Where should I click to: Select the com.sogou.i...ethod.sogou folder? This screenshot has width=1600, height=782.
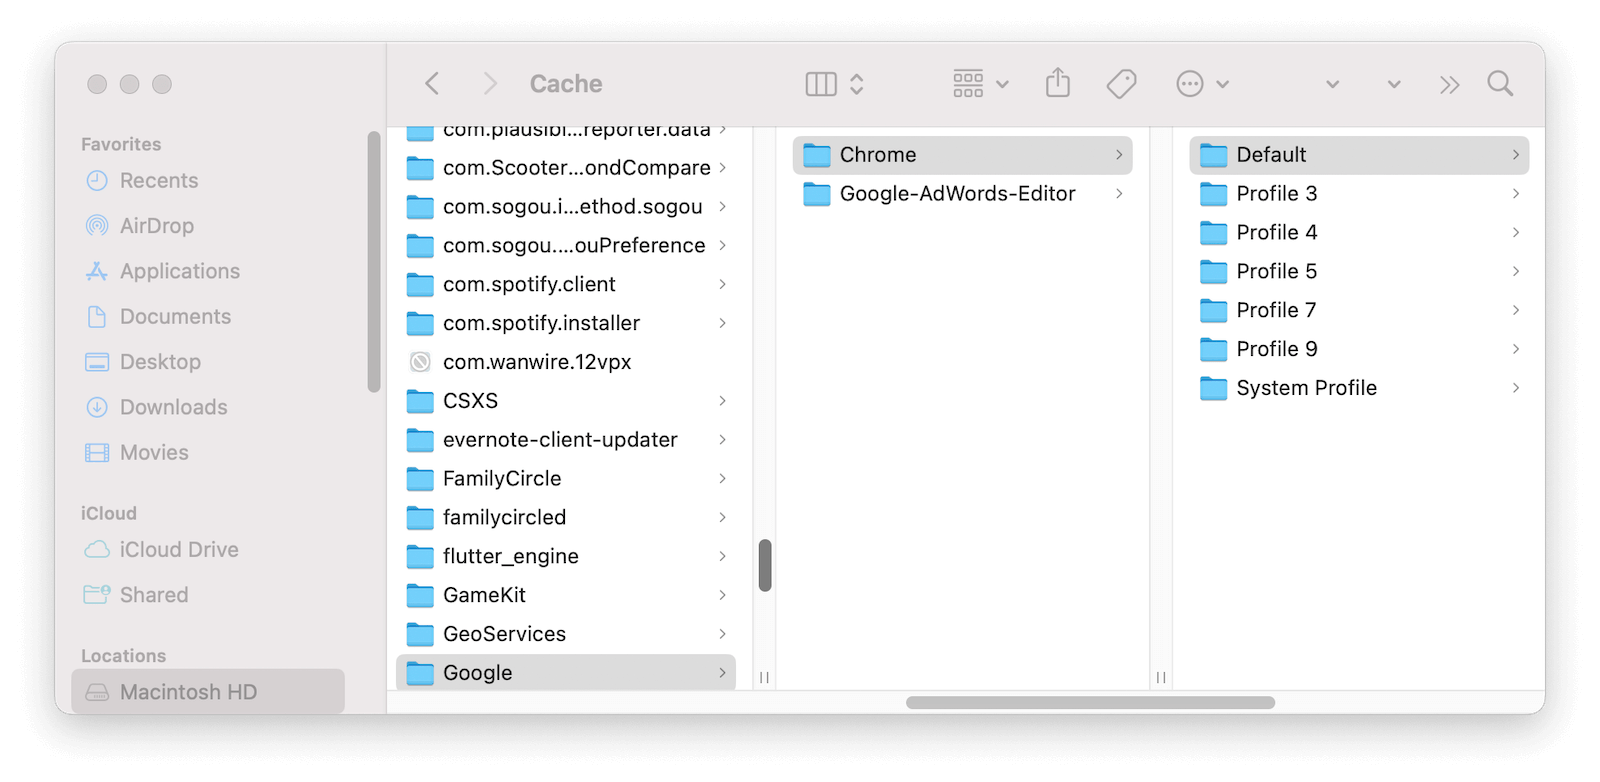tap(566, 207)
